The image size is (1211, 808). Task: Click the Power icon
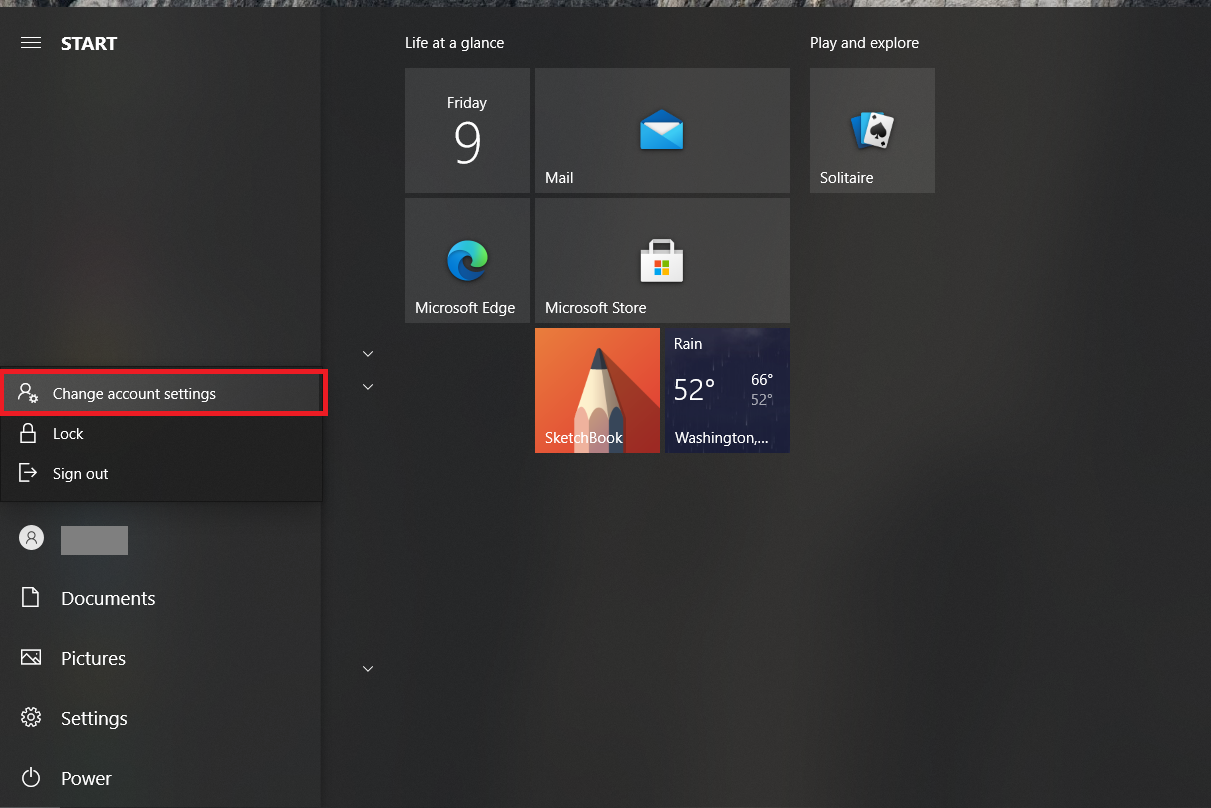(30, 778)
